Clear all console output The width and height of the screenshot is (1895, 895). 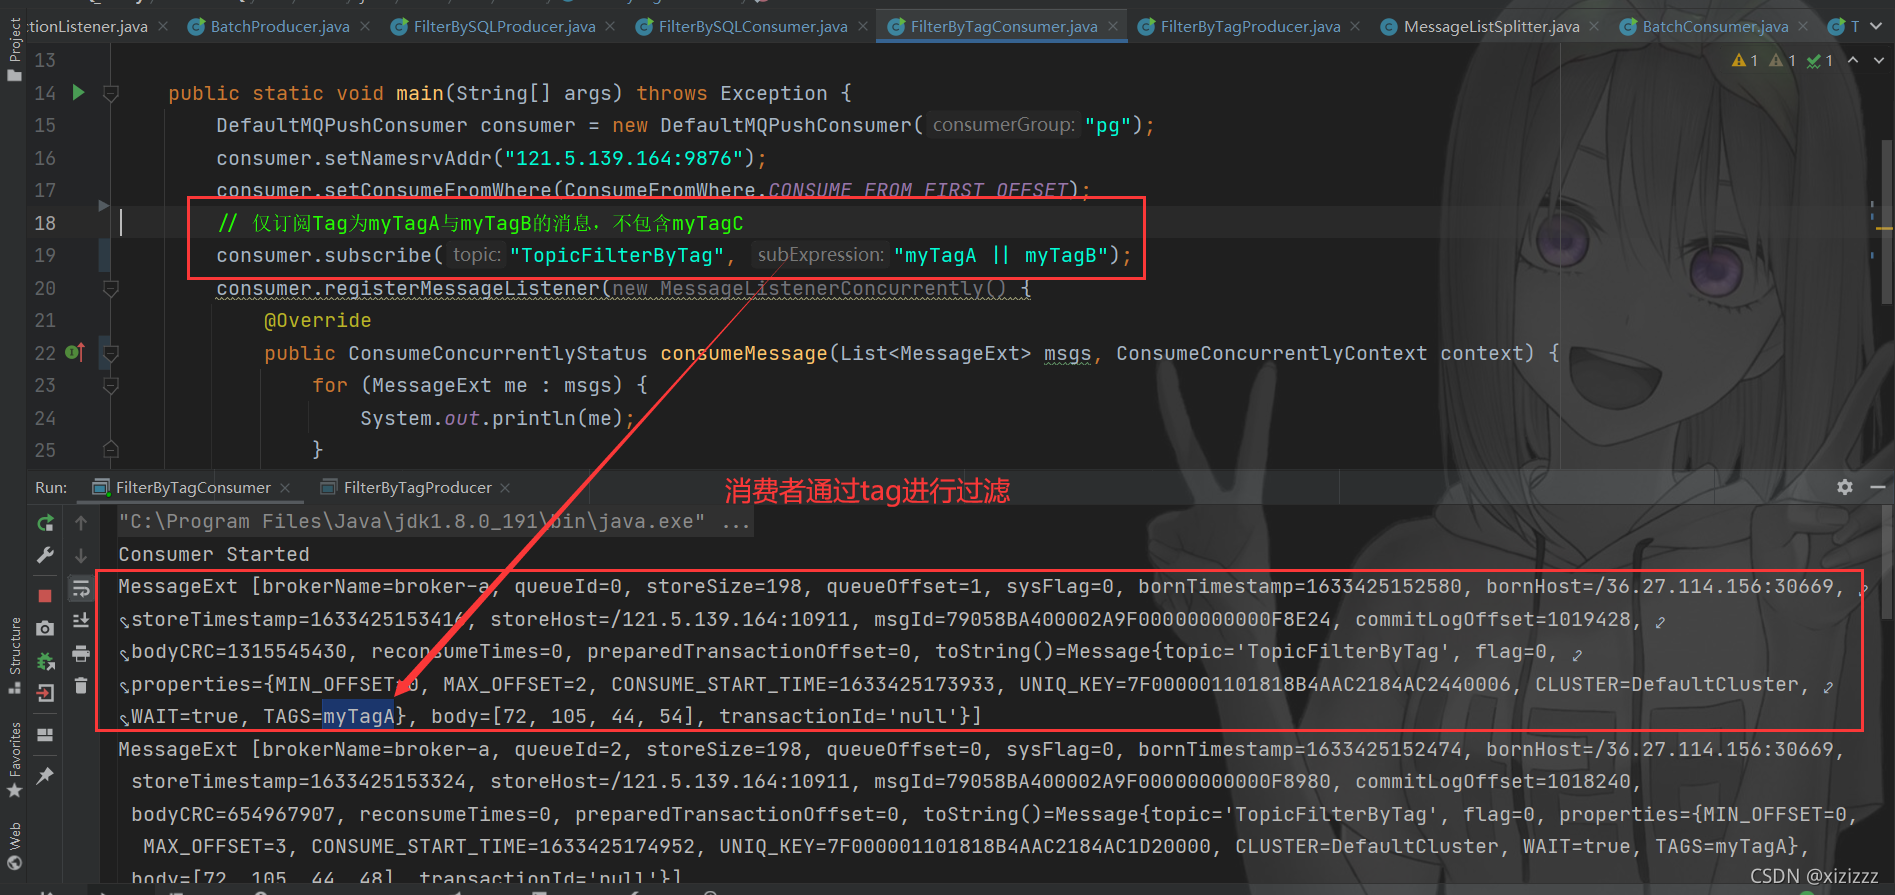pyautogui.click(x=81, y=686)
